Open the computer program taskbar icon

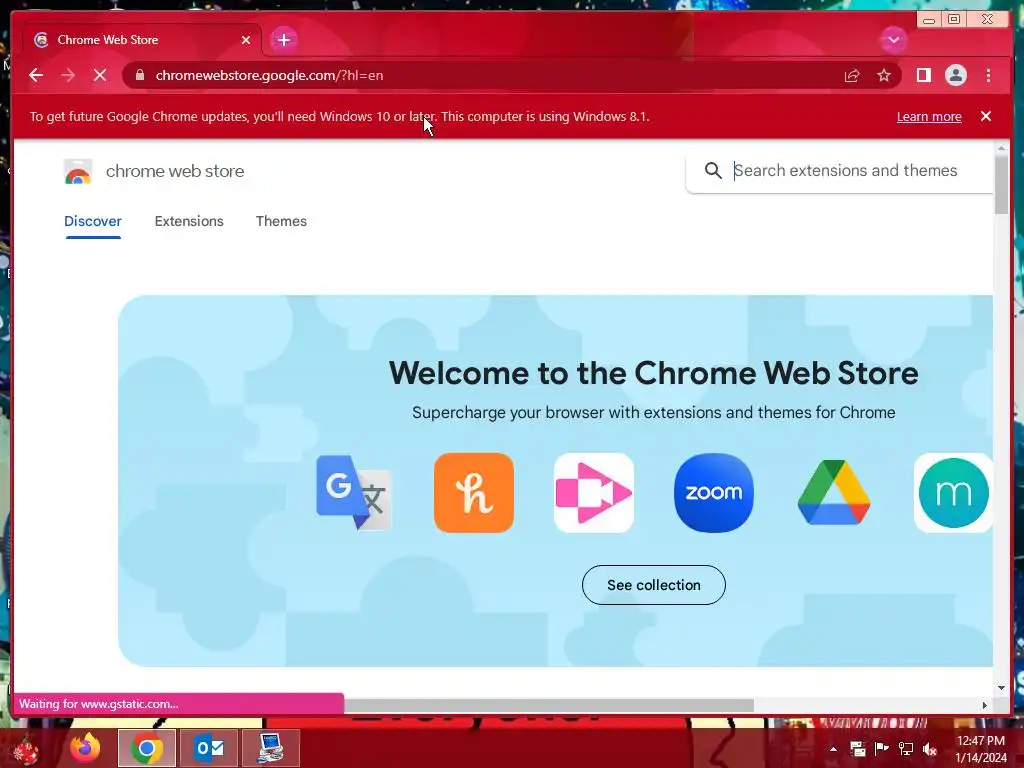pos(270,748)
